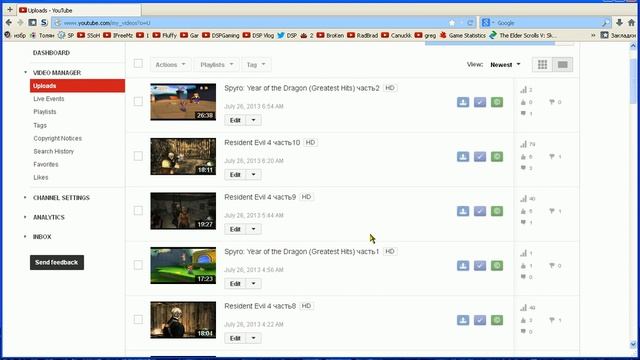The height and width of the screenshot is (360, 640).
Task: Tick the checkbox for Resident Evil 4 часть10
Action: coord(138,156)
